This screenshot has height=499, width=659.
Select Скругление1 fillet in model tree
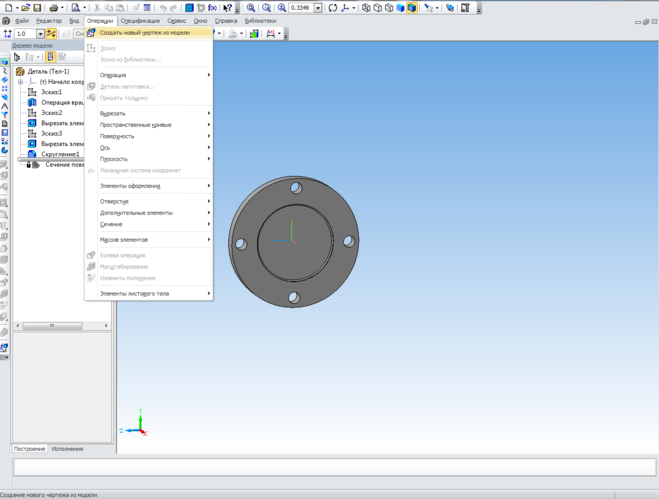(x=59, y=154)
